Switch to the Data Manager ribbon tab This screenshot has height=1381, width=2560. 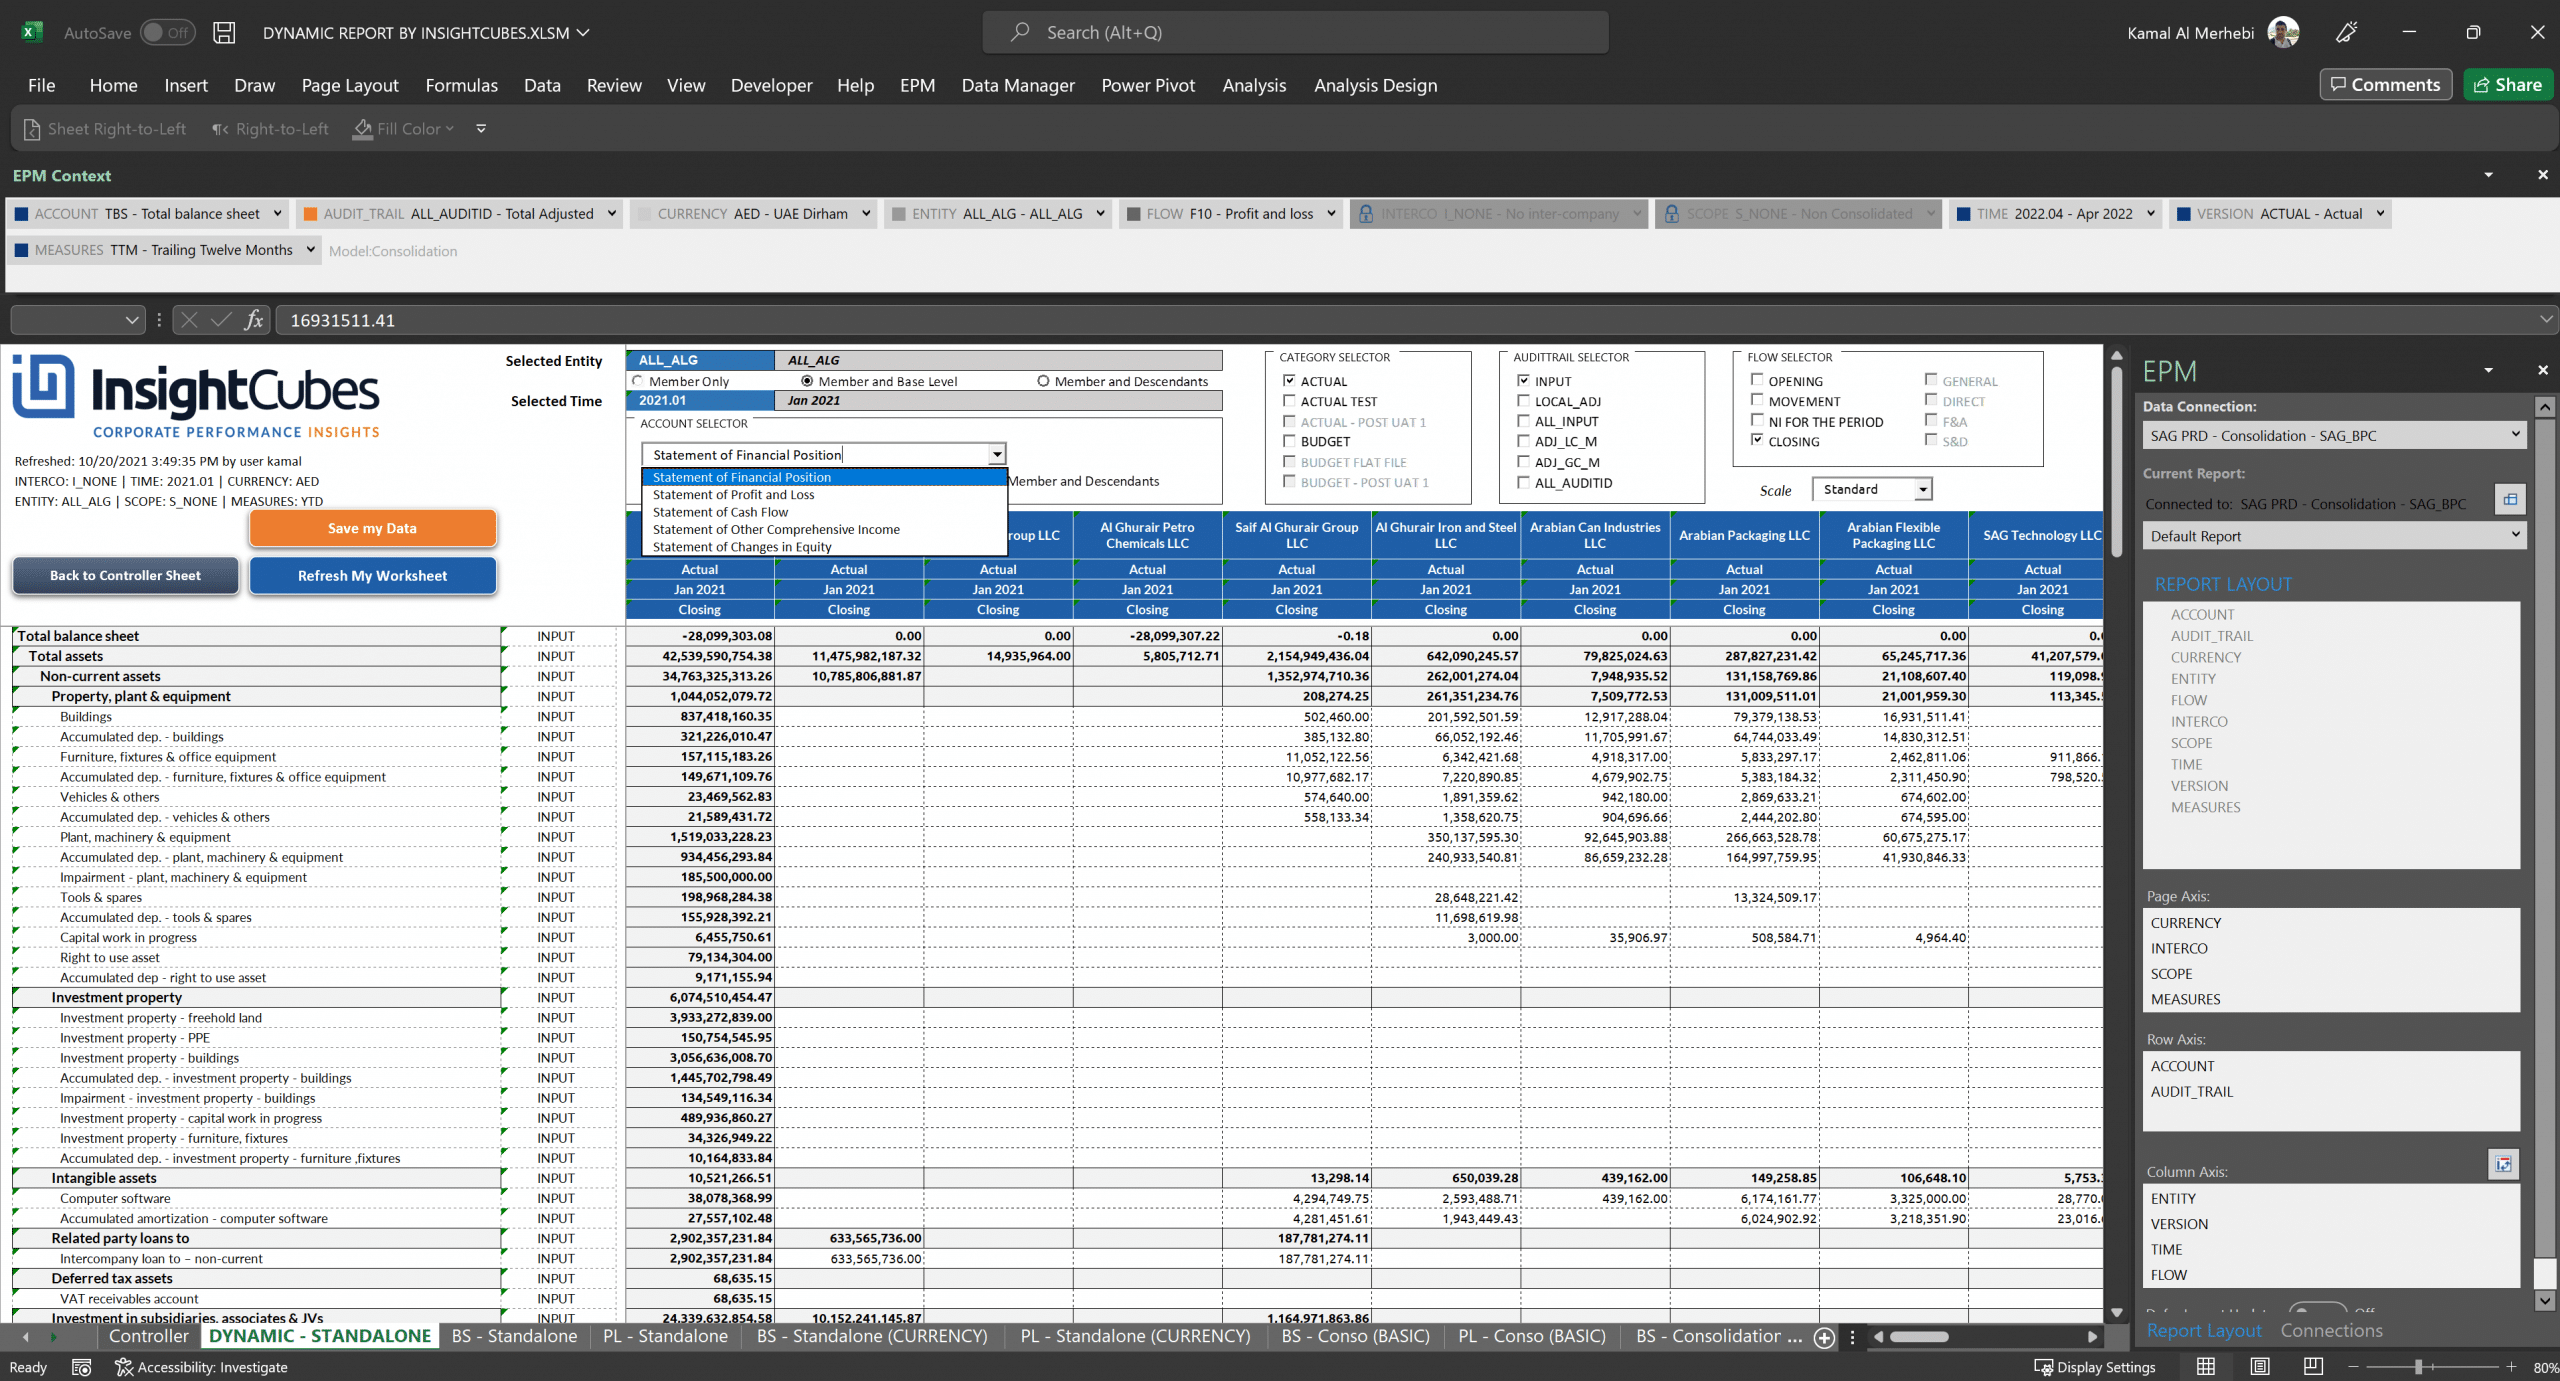tap(1017, 85)
